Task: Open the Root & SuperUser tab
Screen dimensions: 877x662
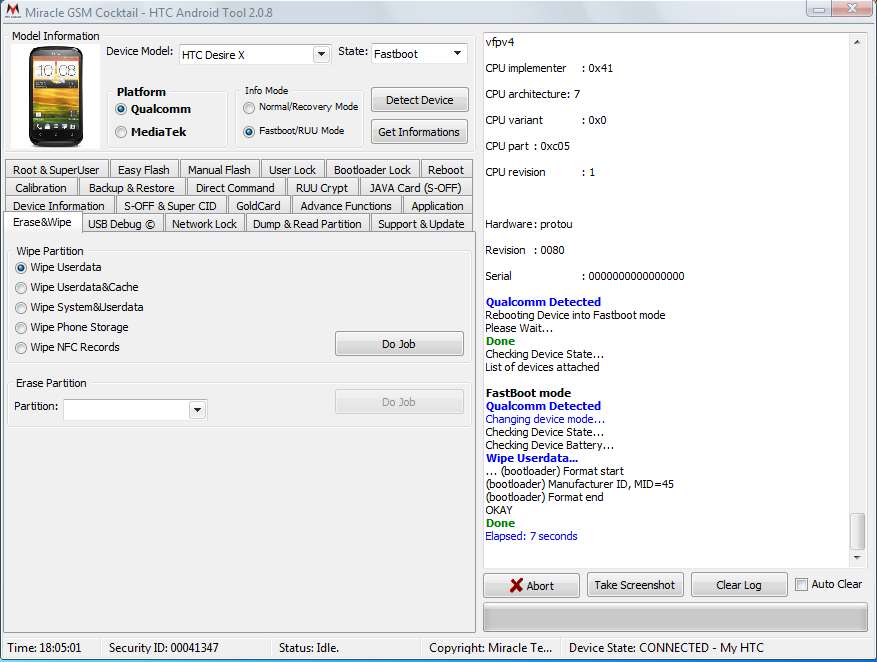Action: (x=56, y=169)
